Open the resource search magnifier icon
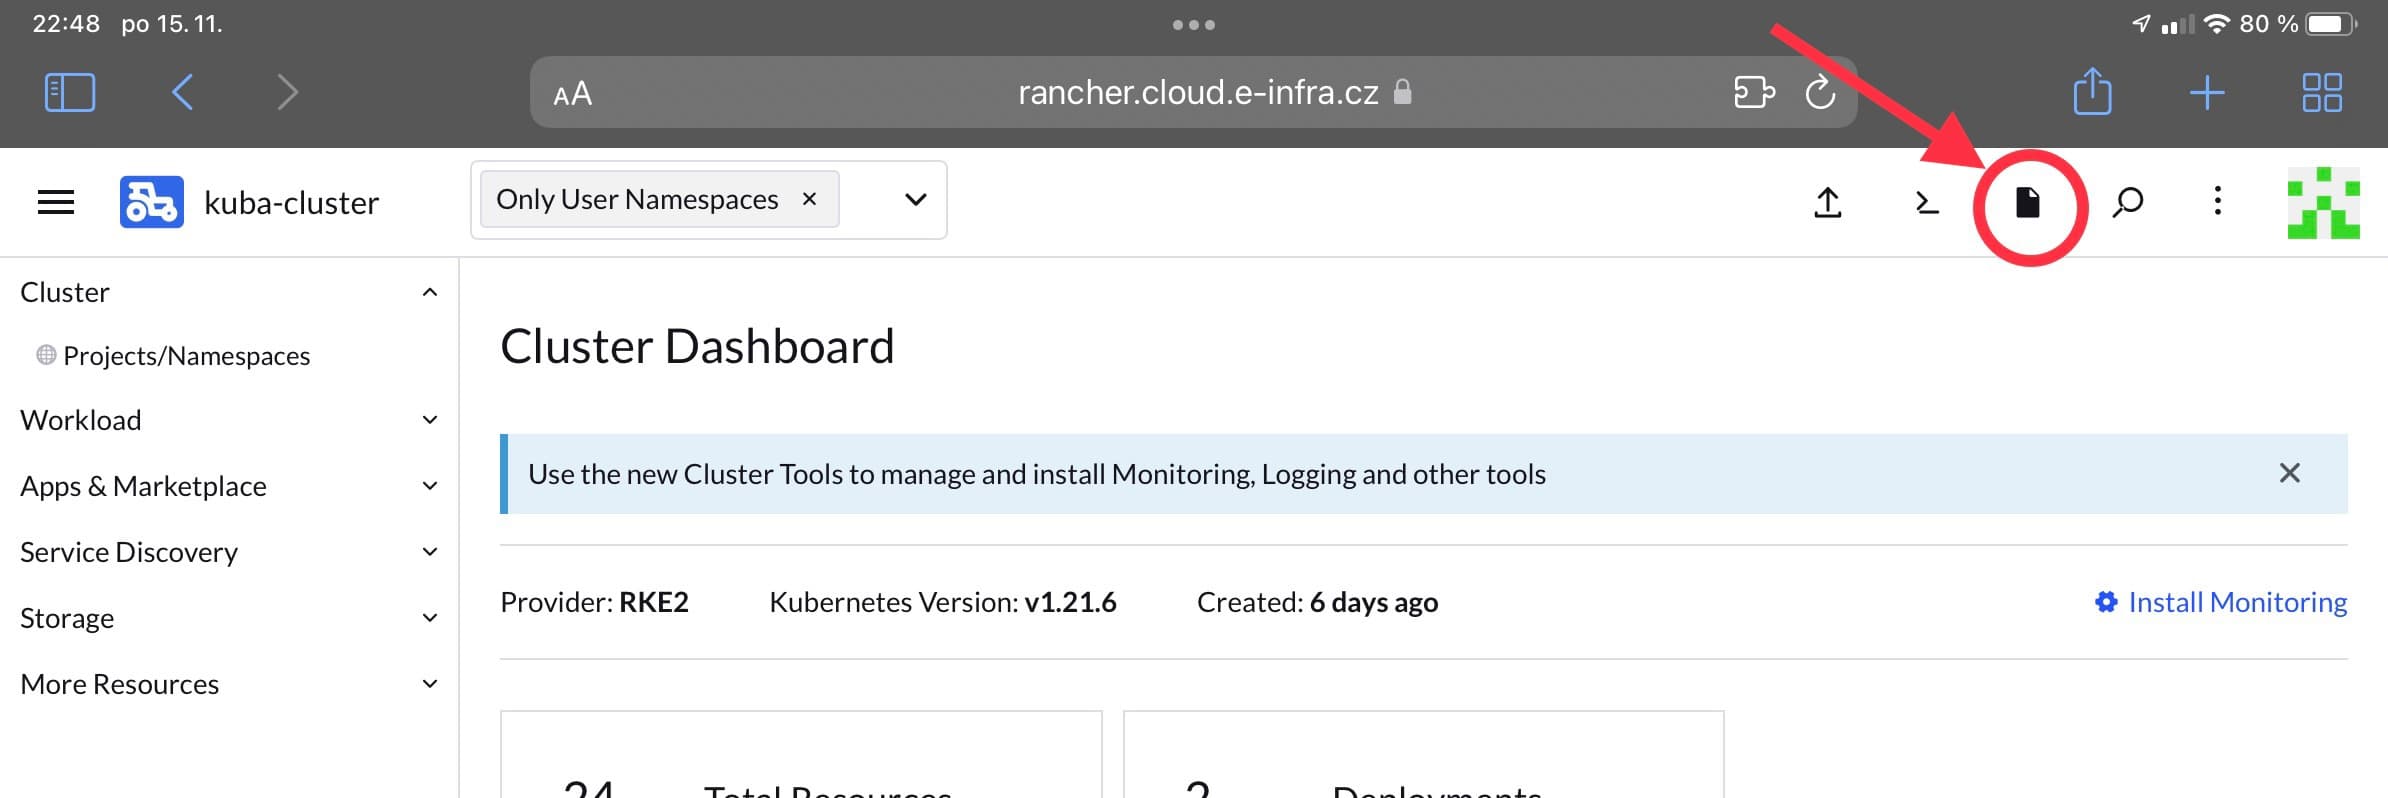The image size is (2388, 798). click(2127, 202)
